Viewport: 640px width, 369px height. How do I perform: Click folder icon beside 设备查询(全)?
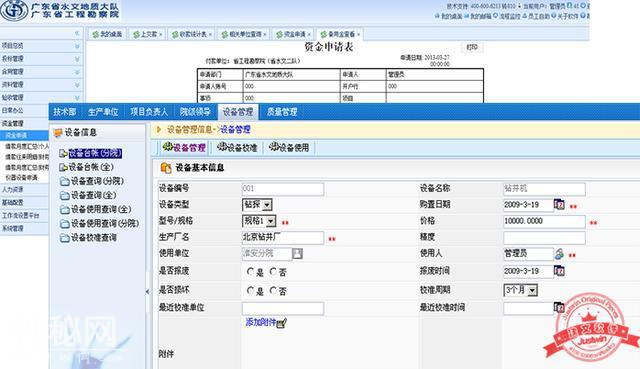click(x=64, y=196)
